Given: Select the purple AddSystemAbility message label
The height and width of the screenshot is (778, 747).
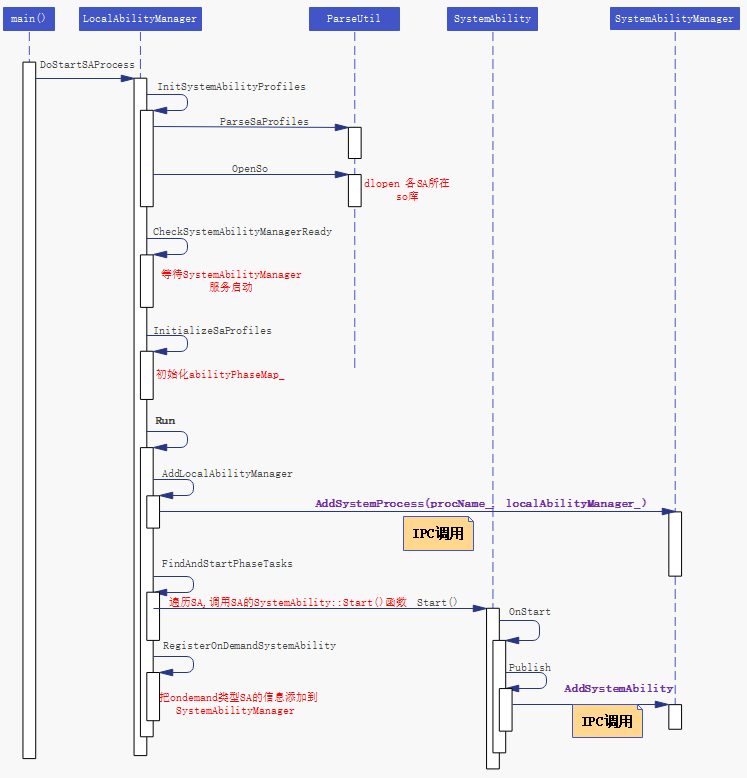Looking at the screenshot, I should tap(618, 688).
